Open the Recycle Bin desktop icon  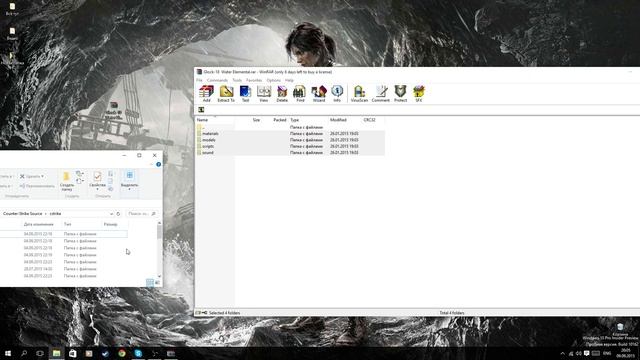pyautogui.click(x=620, y=329)
